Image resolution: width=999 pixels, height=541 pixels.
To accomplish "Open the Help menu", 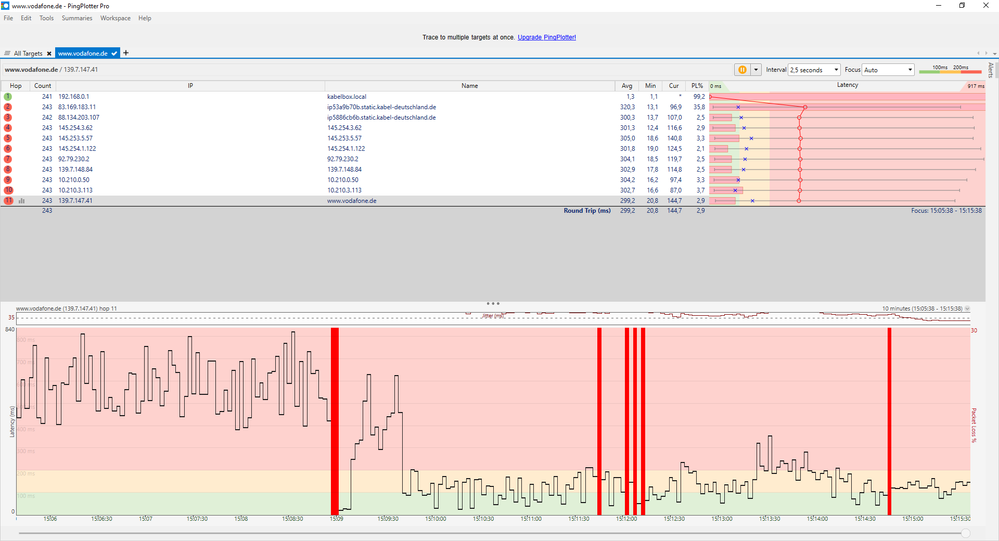I will [145, 18].
